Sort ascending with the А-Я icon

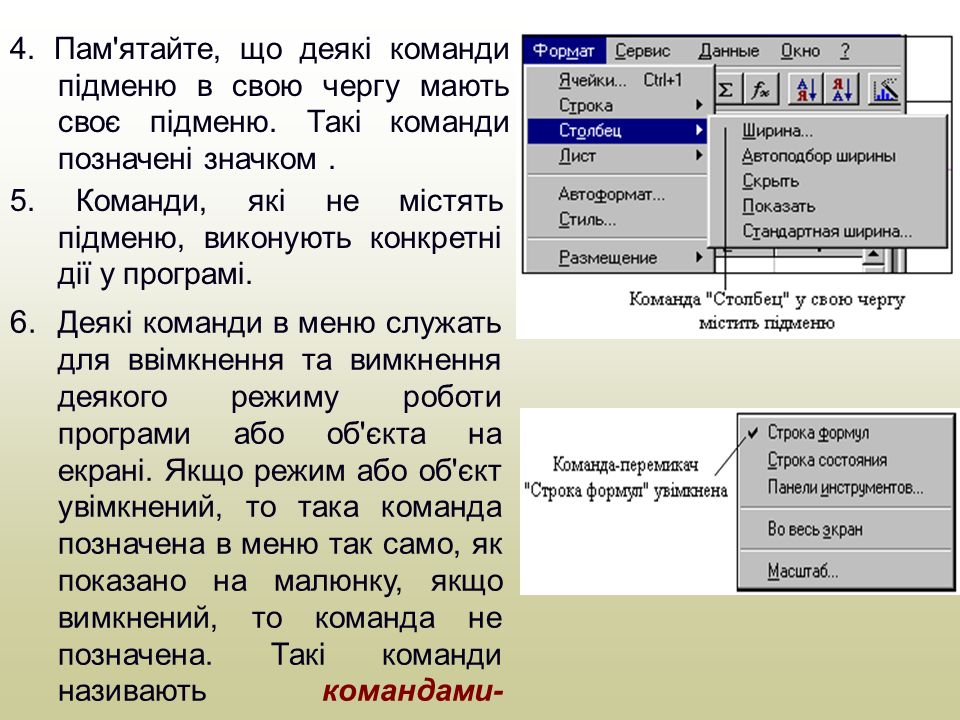[x=806, y=90]
